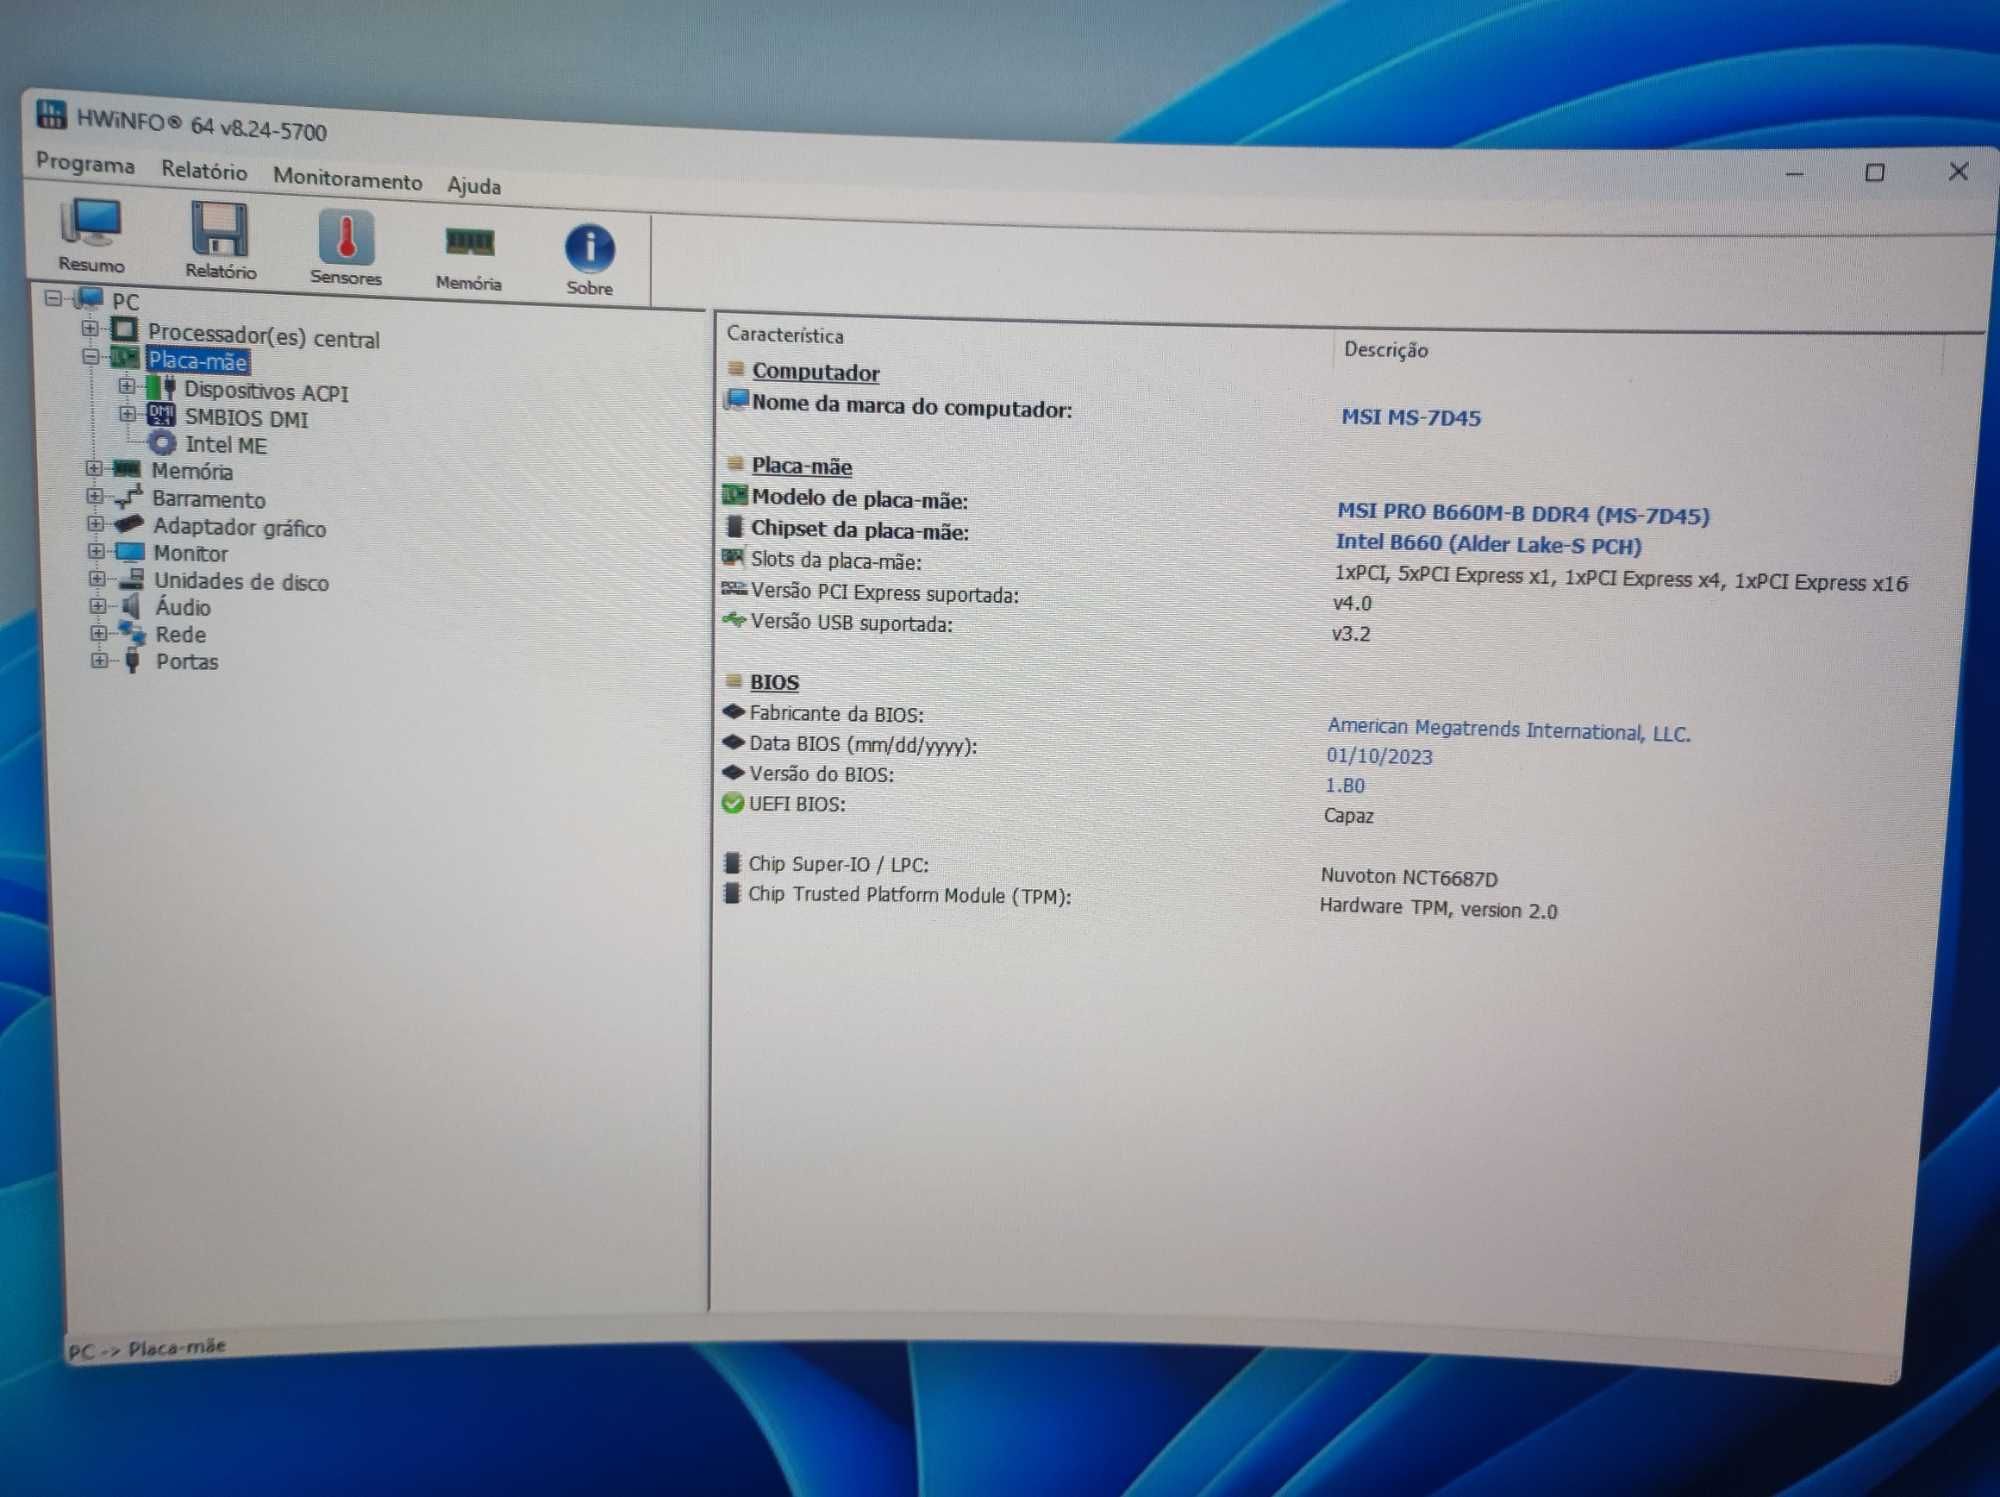Image resolution: width=2000 pixels, height=1497 pixels.
Task: Click the Versão PCI Express suportada row
Action: [x=885, y=594]
